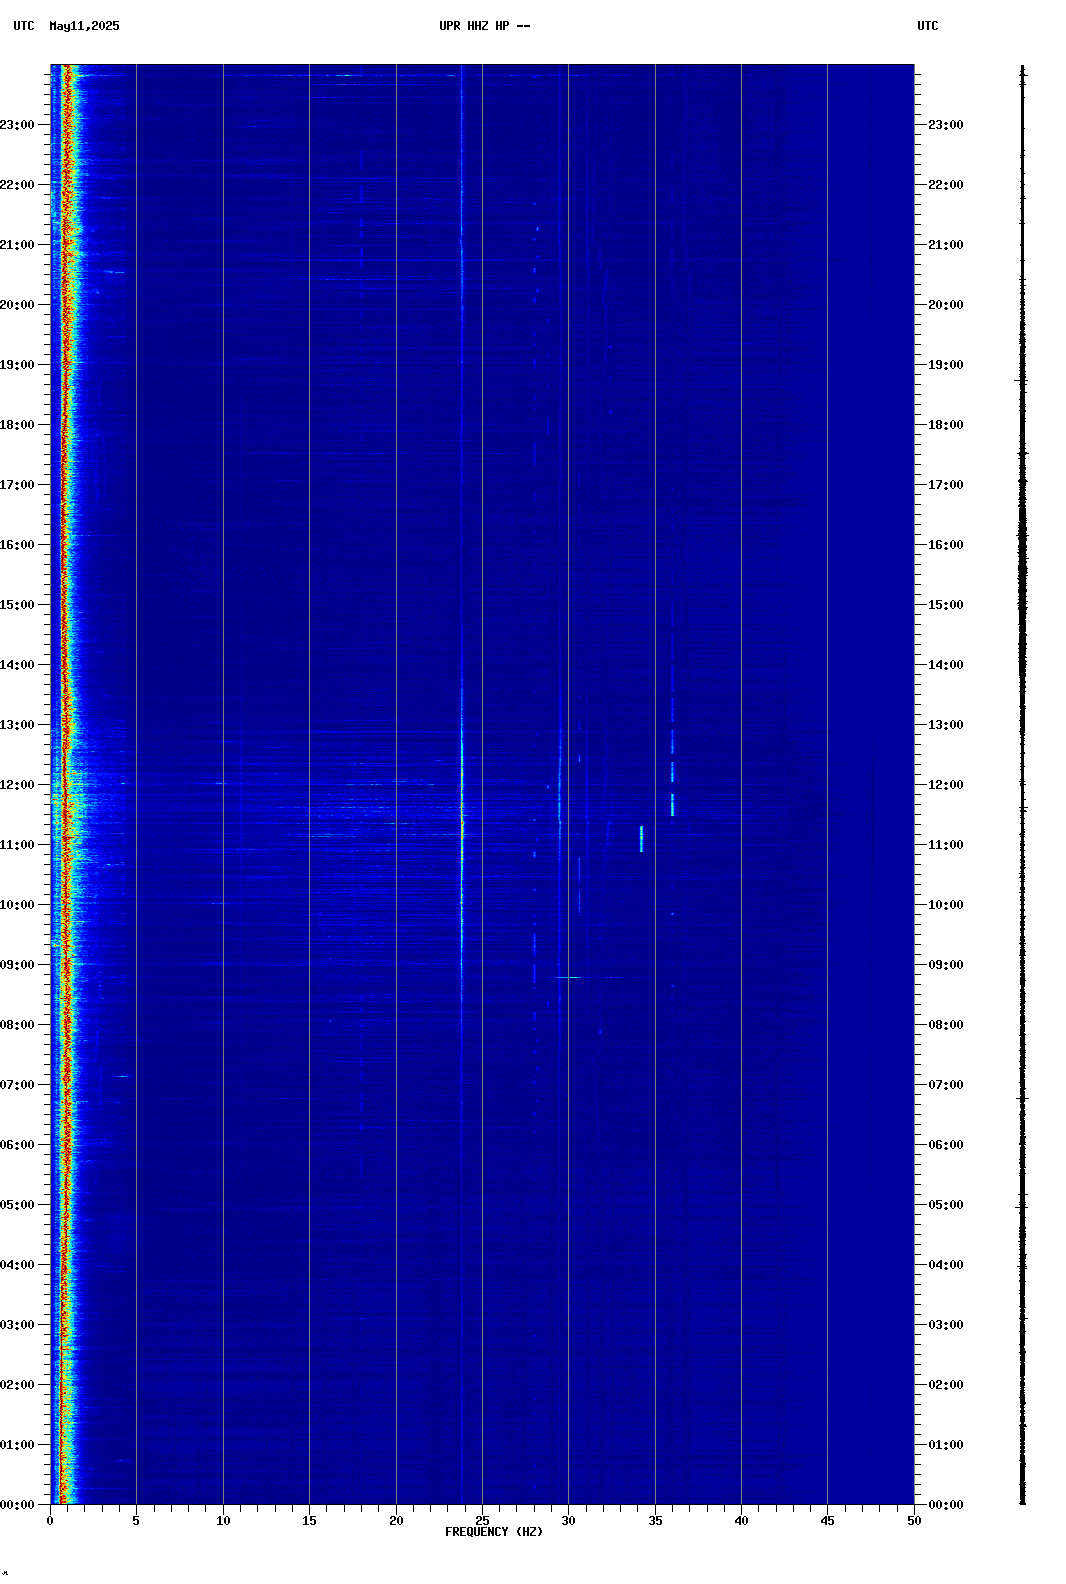Click the left axis '17:00' time label
This screenshot has width=1066, height=1584.
pos(17,485)
